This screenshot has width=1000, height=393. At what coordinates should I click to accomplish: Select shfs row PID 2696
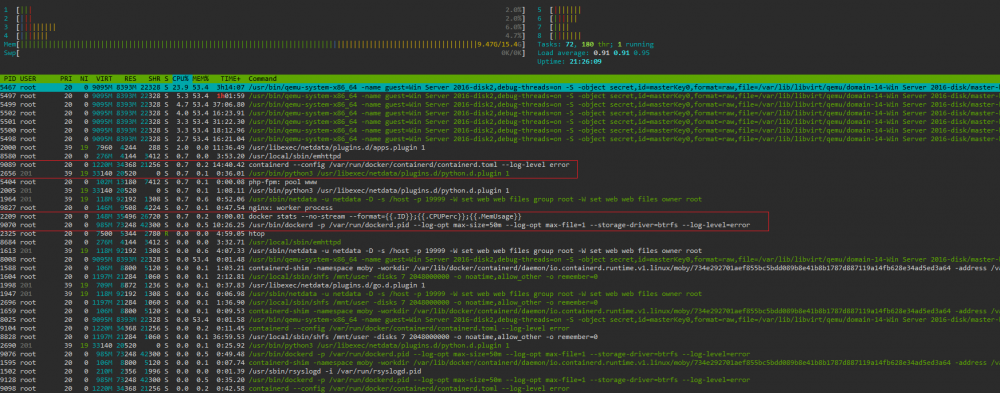pos(500,302)
